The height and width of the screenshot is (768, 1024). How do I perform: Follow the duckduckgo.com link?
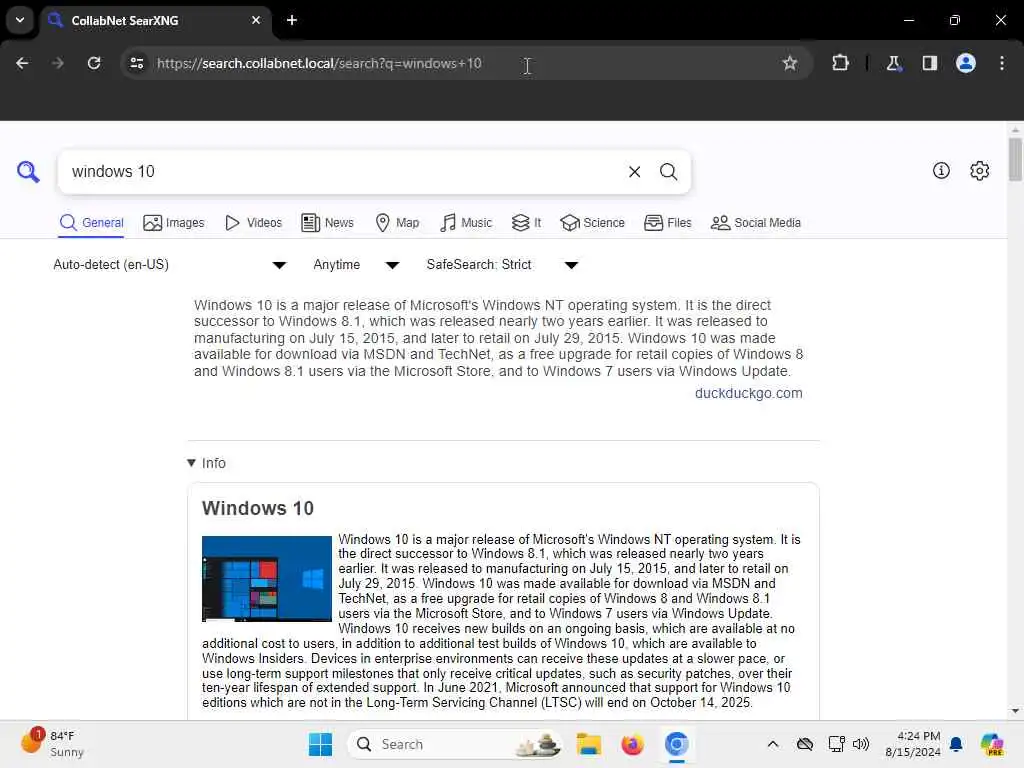748,393
